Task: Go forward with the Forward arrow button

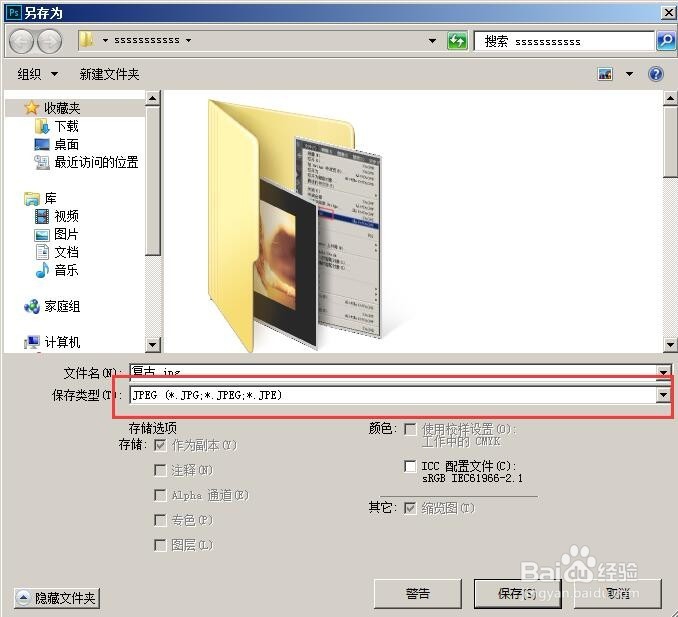Action: [49, 41]
